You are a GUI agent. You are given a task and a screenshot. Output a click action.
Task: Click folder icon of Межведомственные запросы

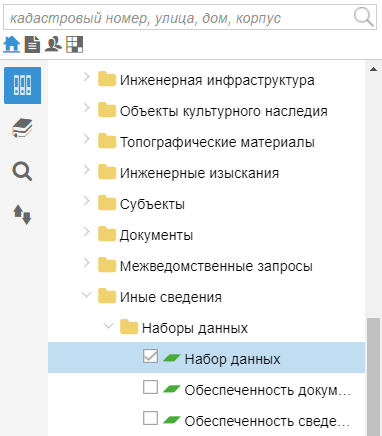(107, 265)
